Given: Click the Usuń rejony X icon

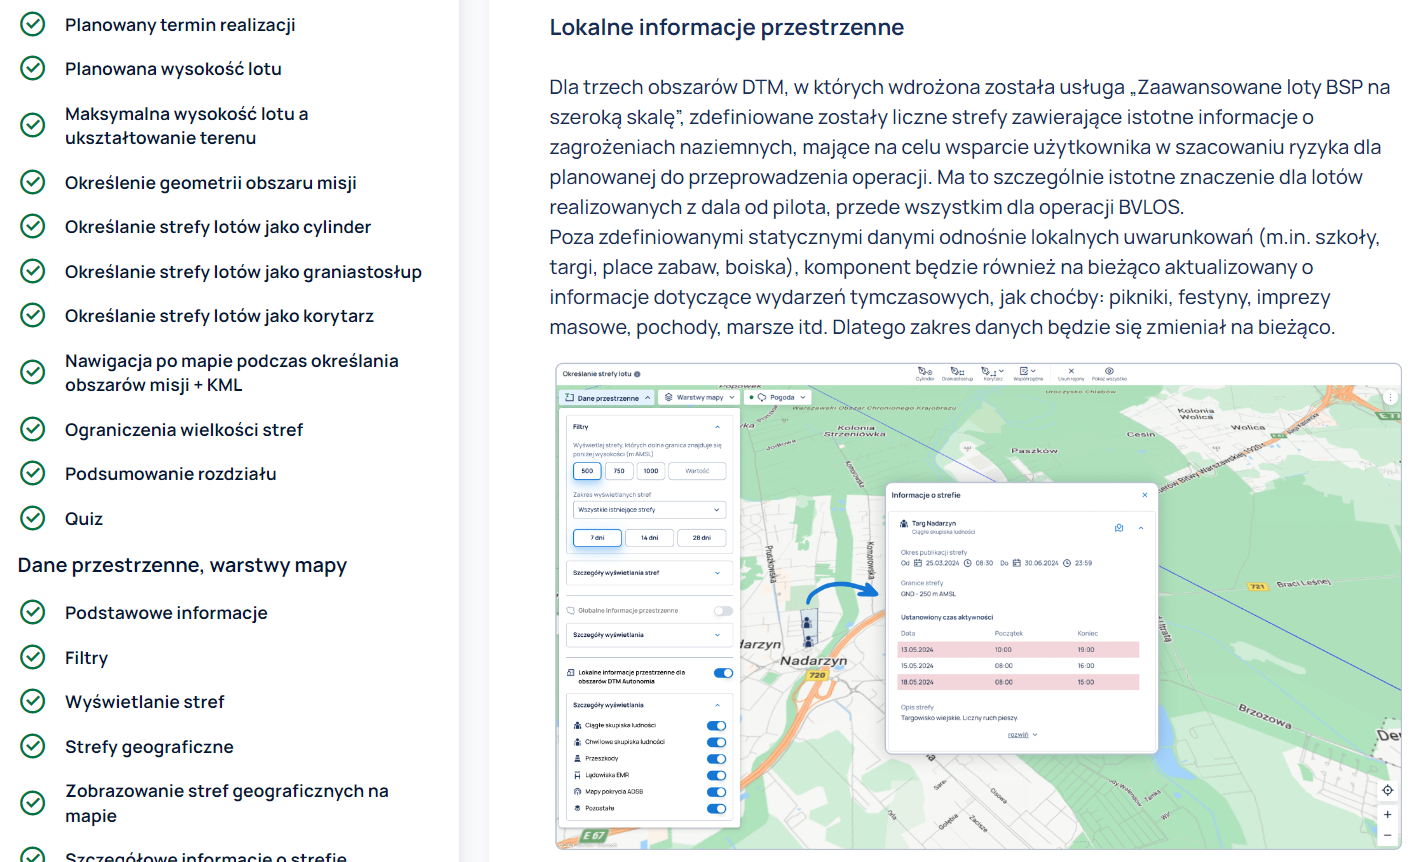Looking at the screenshot, I should coord(1071,371).
